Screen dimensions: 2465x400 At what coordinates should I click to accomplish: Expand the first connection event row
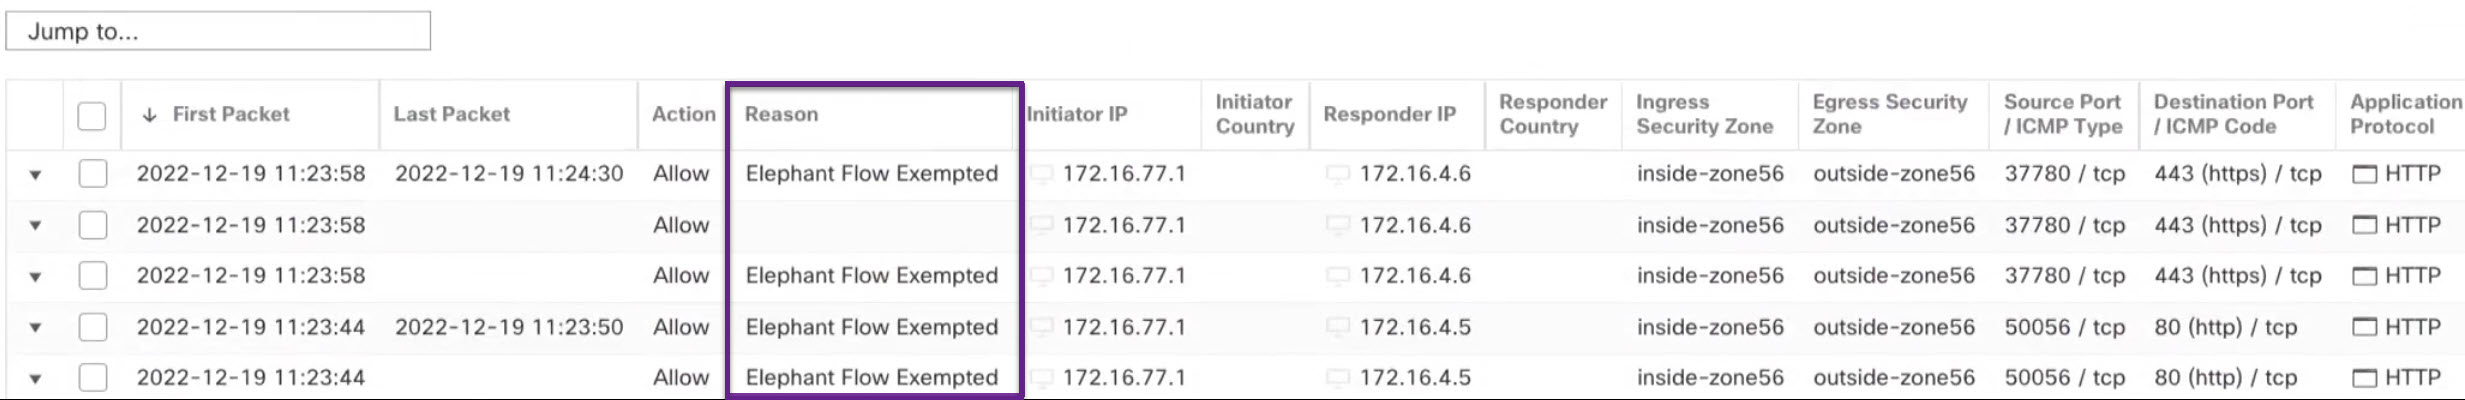(x=35, y=175)
